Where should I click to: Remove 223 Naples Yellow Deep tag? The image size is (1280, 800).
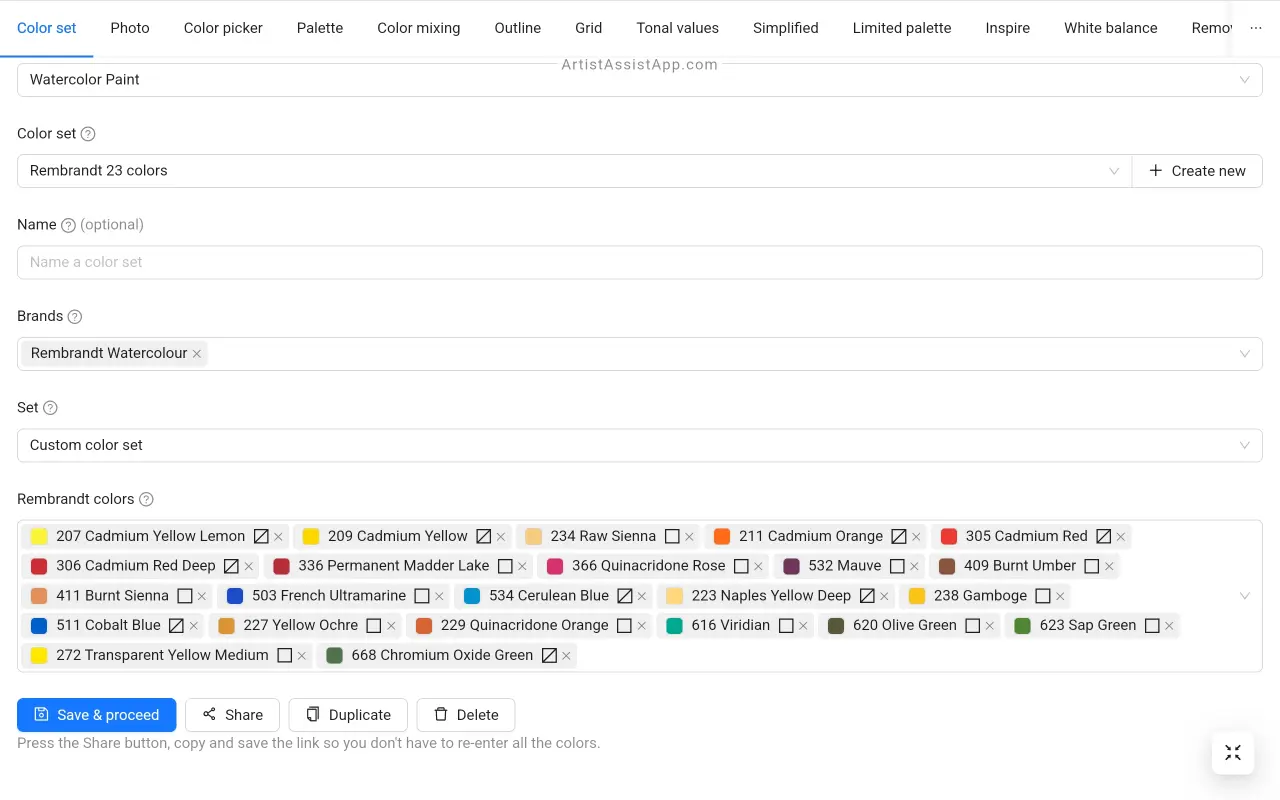coord(884,596)
